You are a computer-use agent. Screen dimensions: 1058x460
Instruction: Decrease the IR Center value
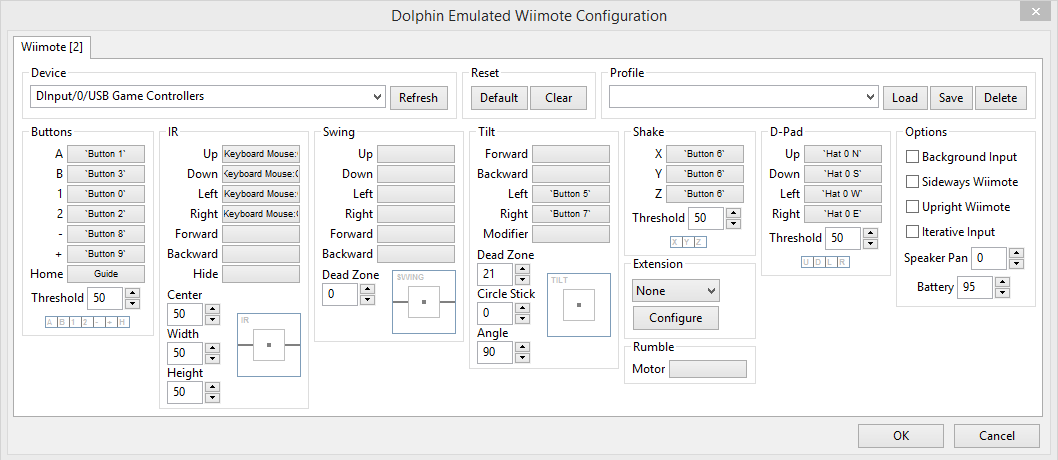coord(213,320)
